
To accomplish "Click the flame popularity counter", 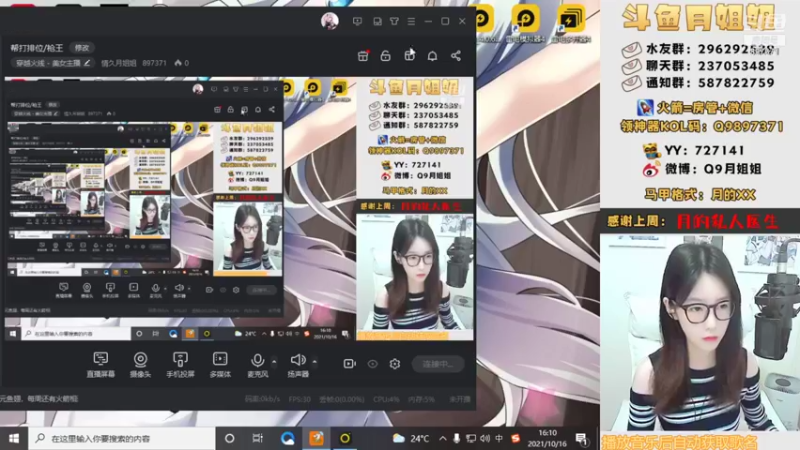I will pos(182,63).
